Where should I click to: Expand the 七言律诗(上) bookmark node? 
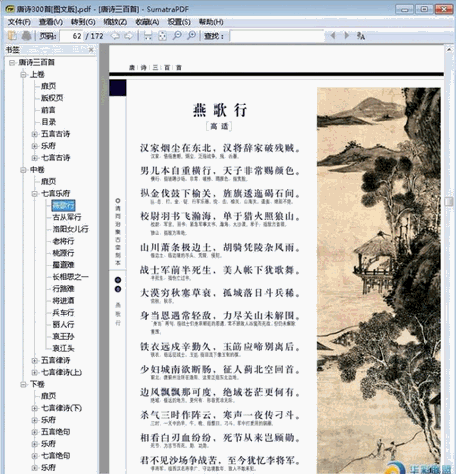coord(34,372)
